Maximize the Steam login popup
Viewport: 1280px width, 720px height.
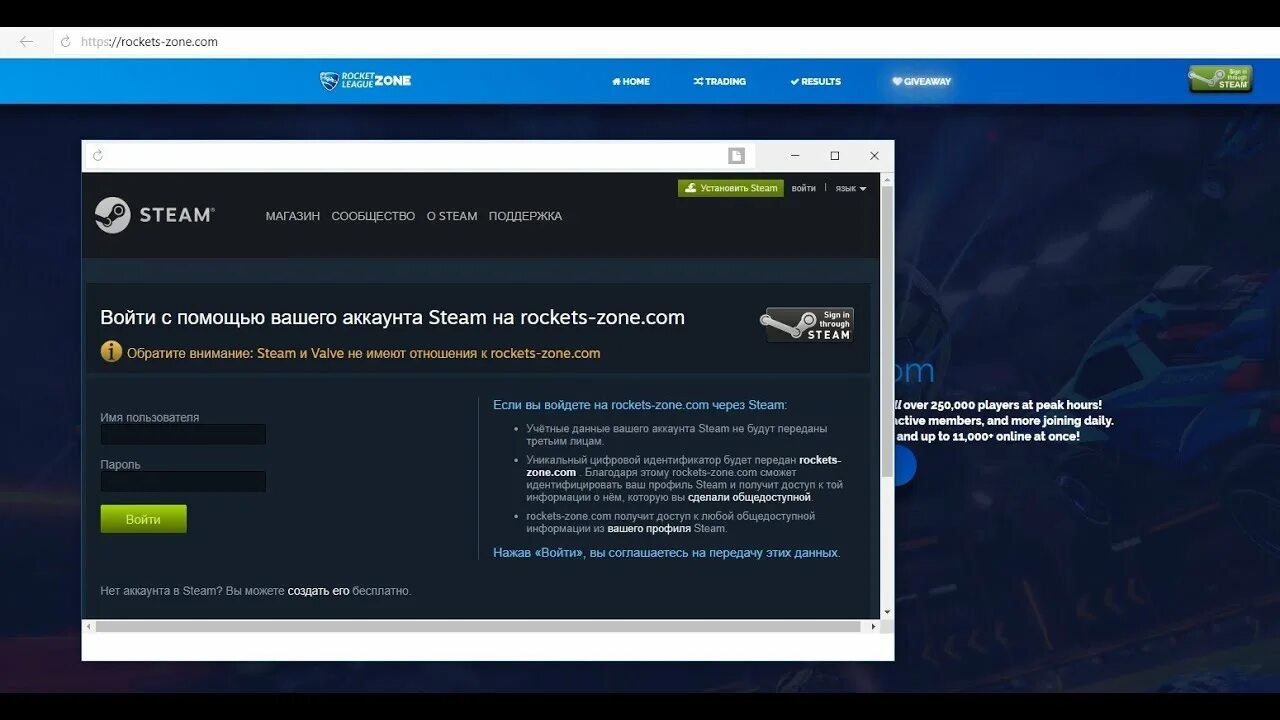[835, 156]
